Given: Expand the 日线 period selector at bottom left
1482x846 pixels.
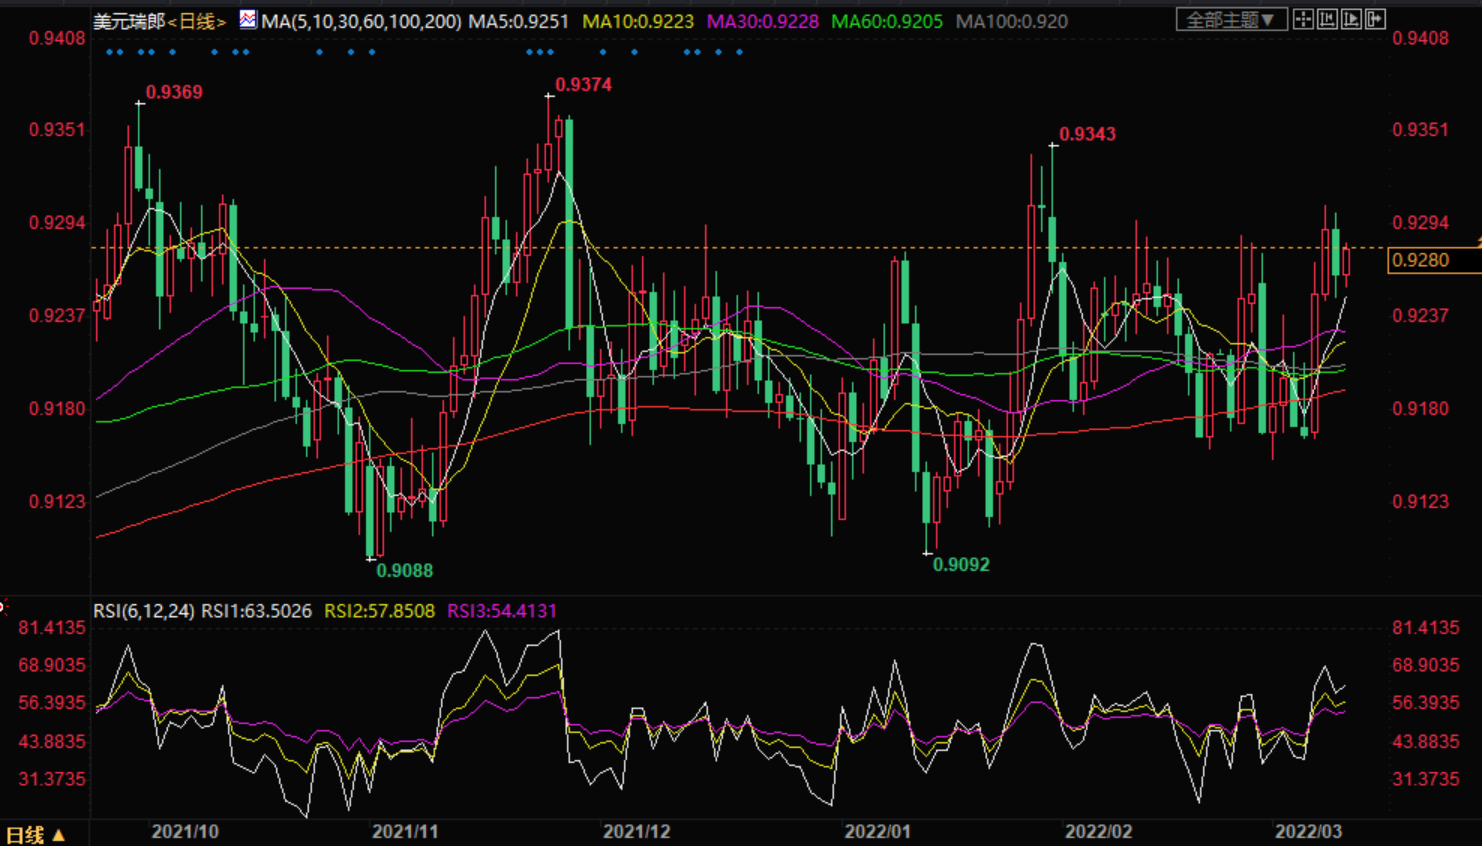Looking at the screenshot, I should (35, 834).
